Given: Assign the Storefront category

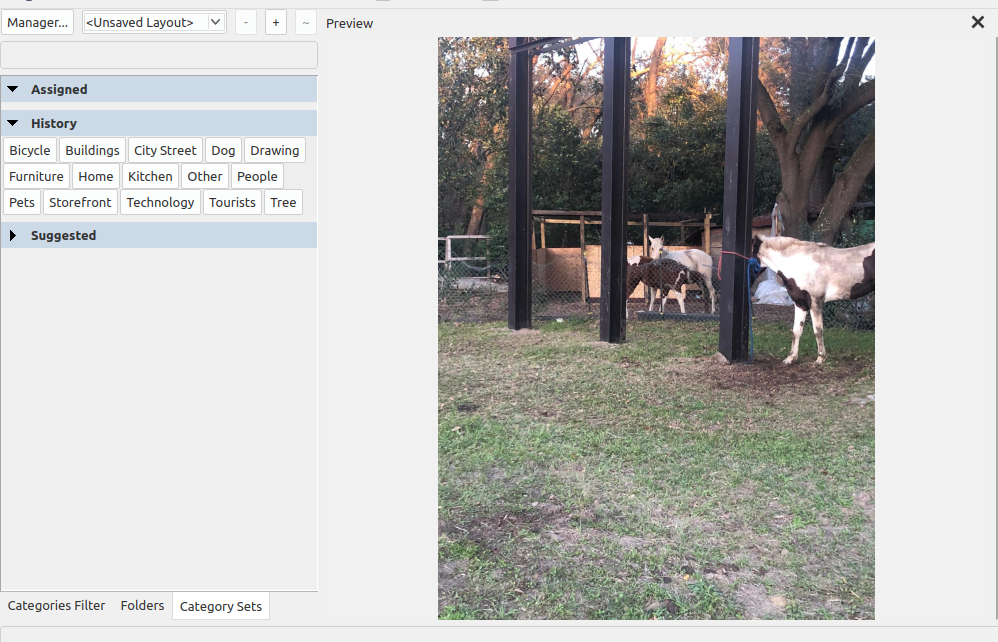Looking at the screenshot, I should tap(80, 202).
